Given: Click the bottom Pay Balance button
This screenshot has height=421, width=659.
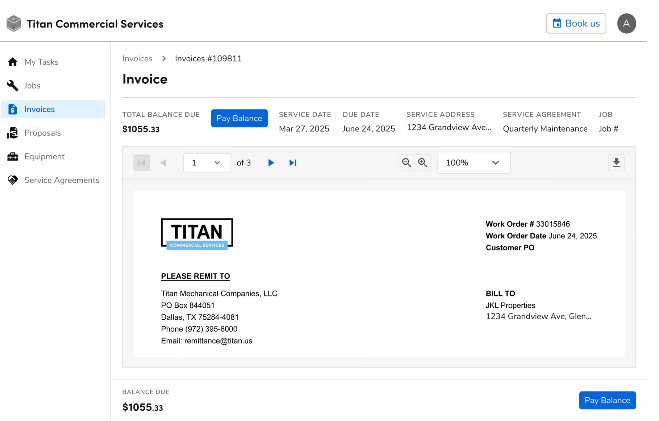Looking at the screenshot, I should tap(607, 400).
